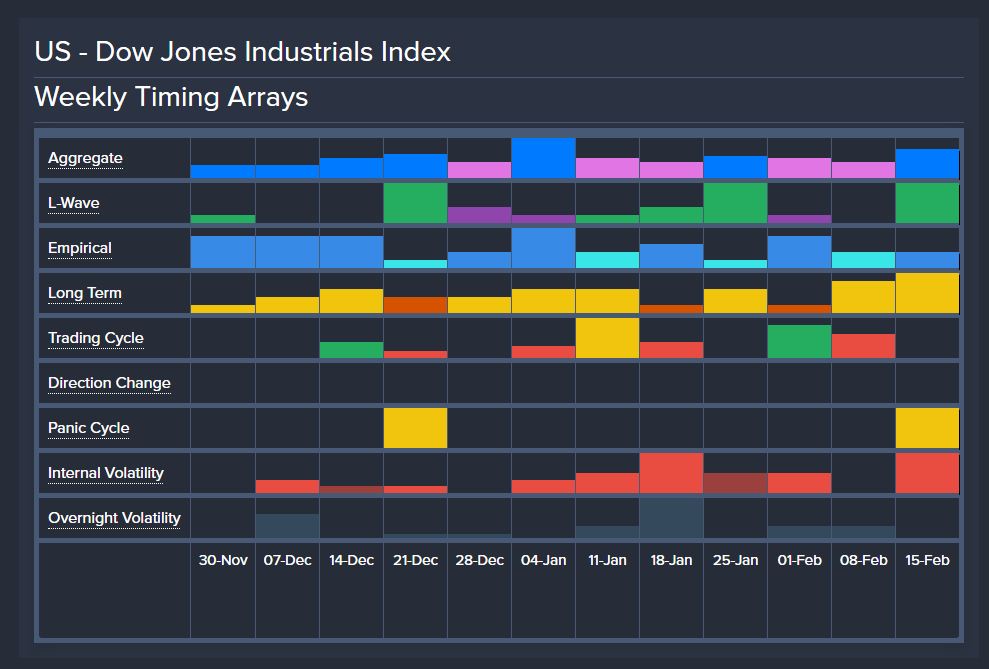This screenshot has height=669, width=989.
Task: Select the 08-Feb date column label
Action: (x=863, y=560)
